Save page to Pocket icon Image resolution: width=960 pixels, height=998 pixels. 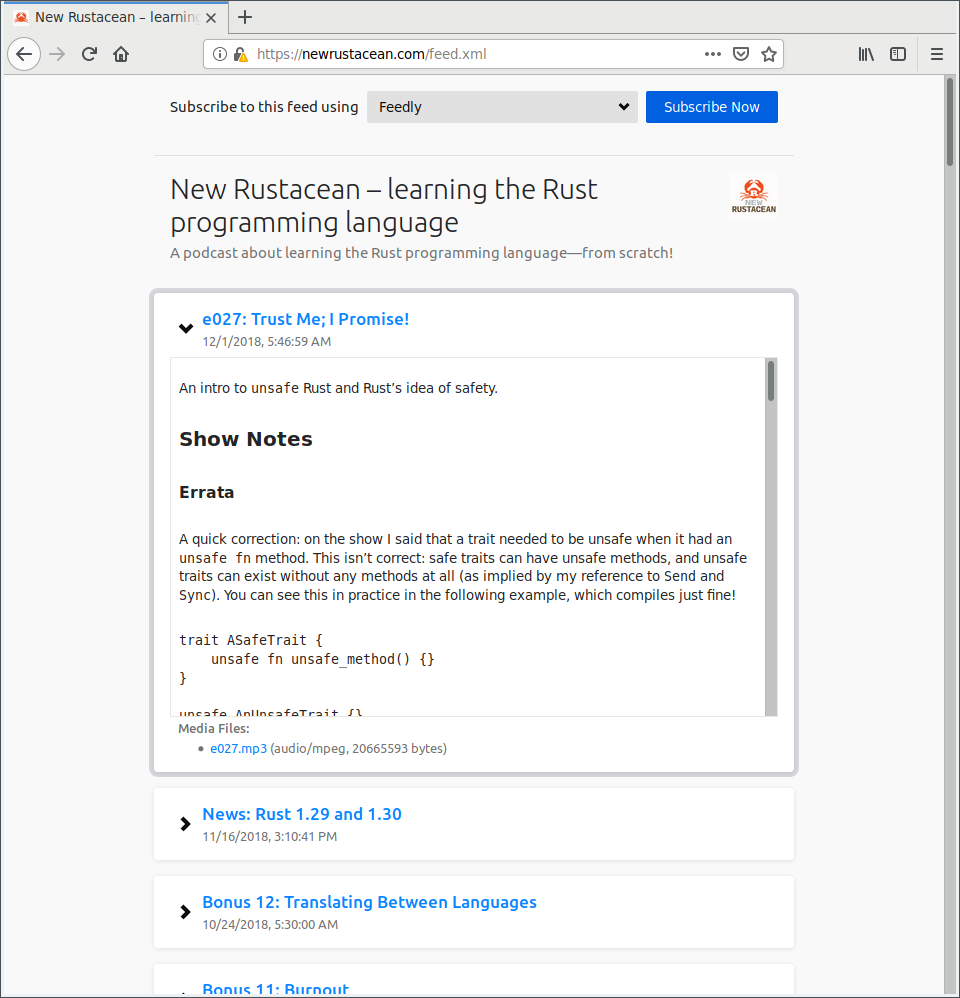(x=741, y=54)
